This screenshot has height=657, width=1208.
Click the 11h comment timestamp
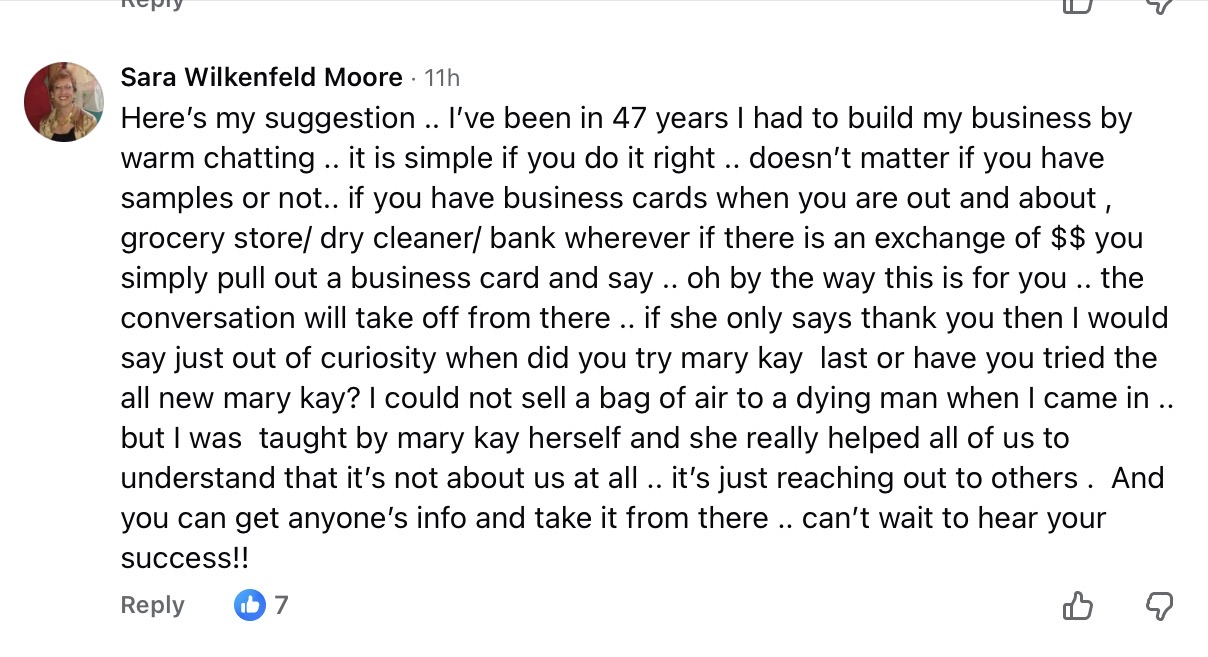coord(442,77)
